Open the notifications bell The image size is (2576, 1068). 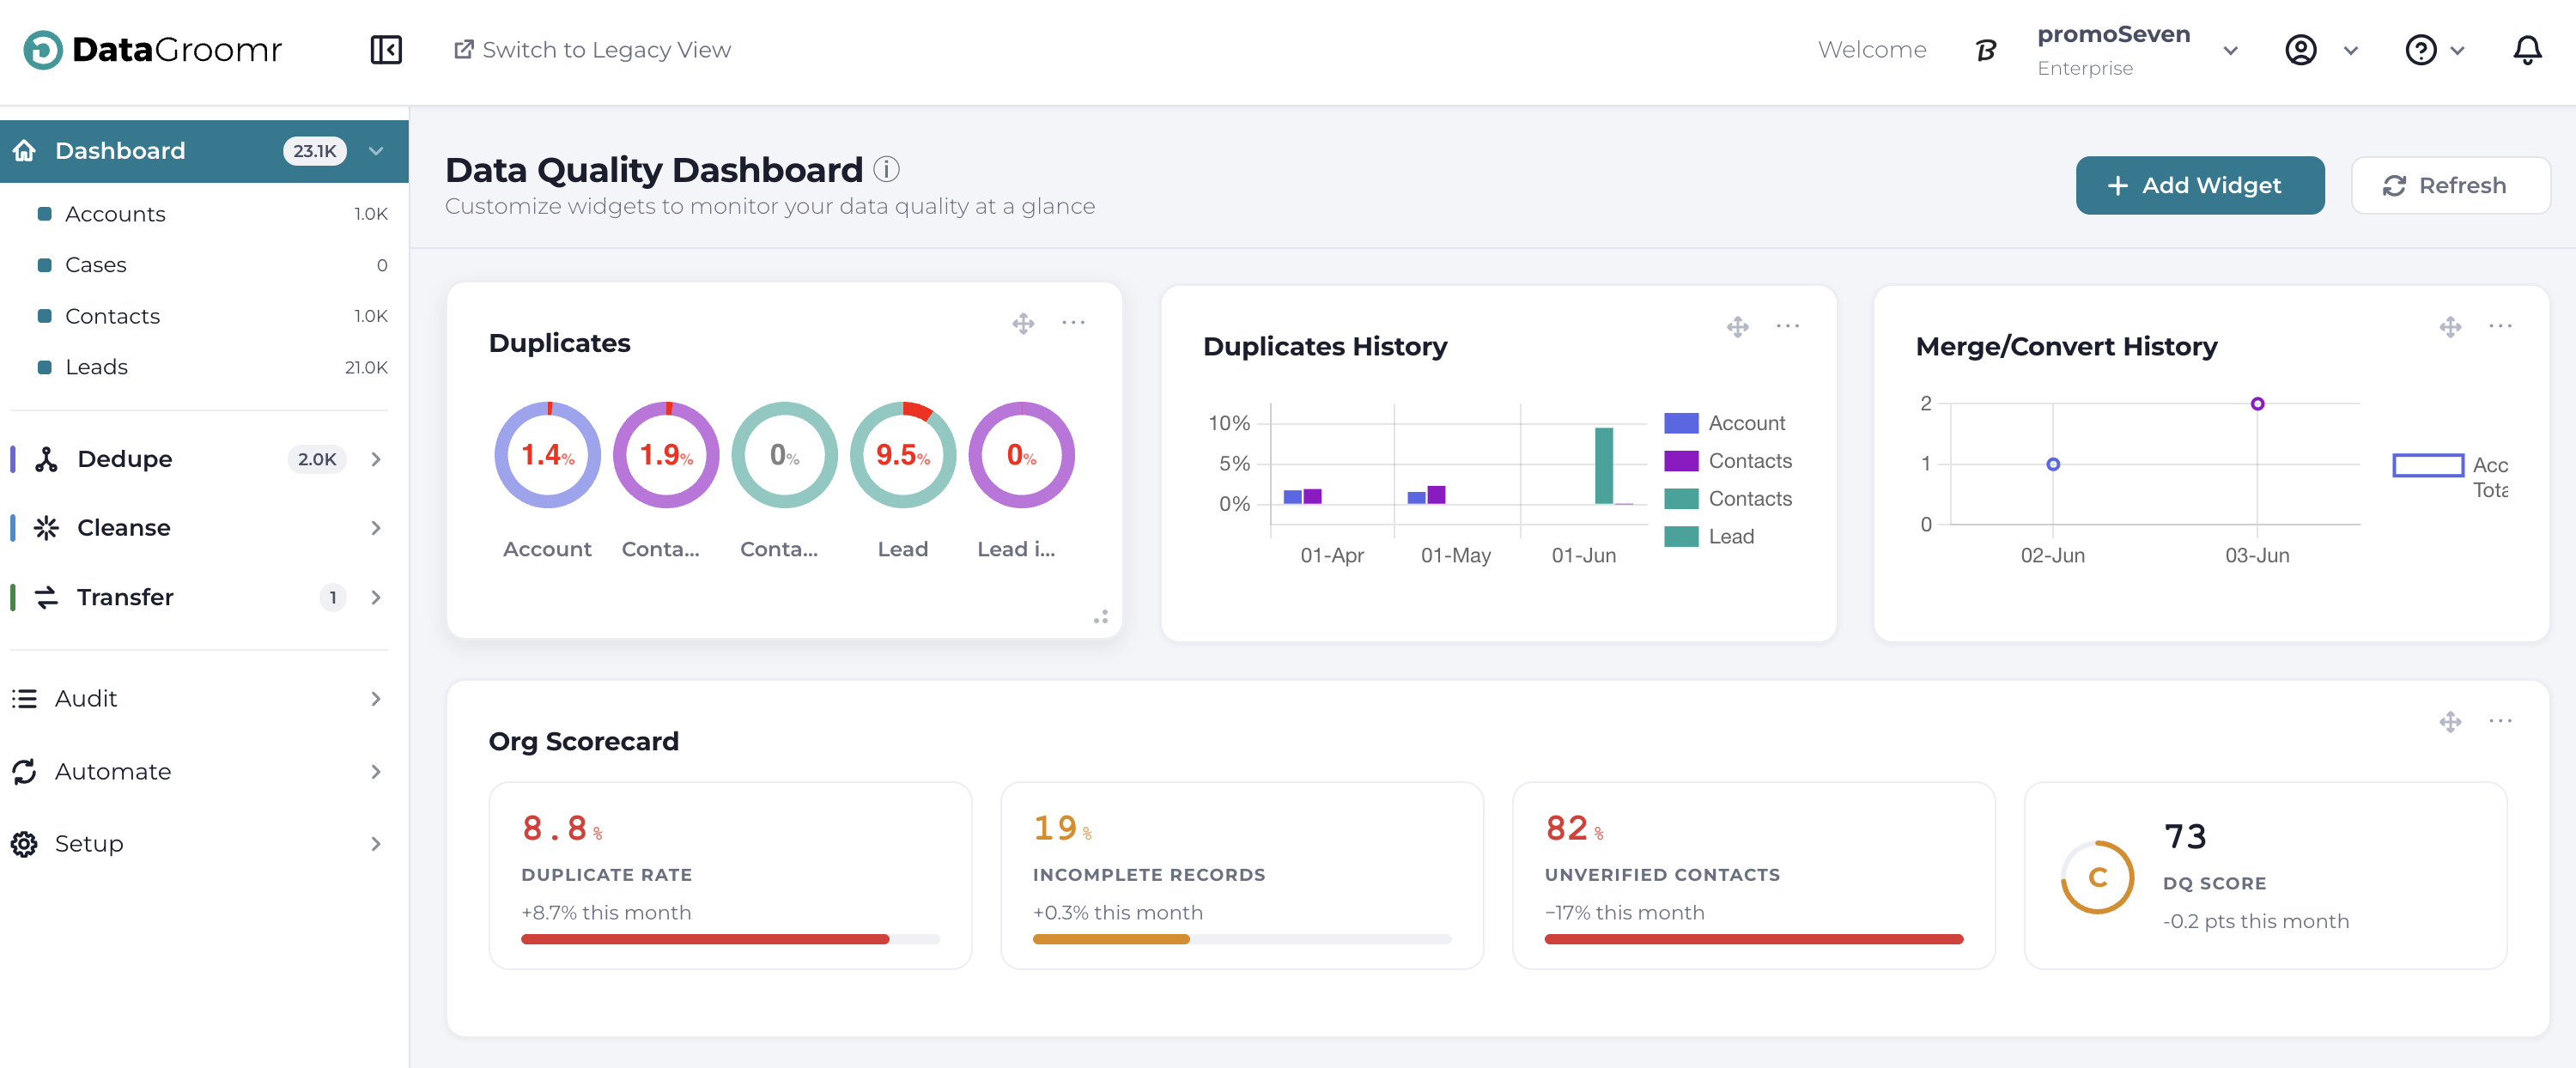click(2527, 49)
